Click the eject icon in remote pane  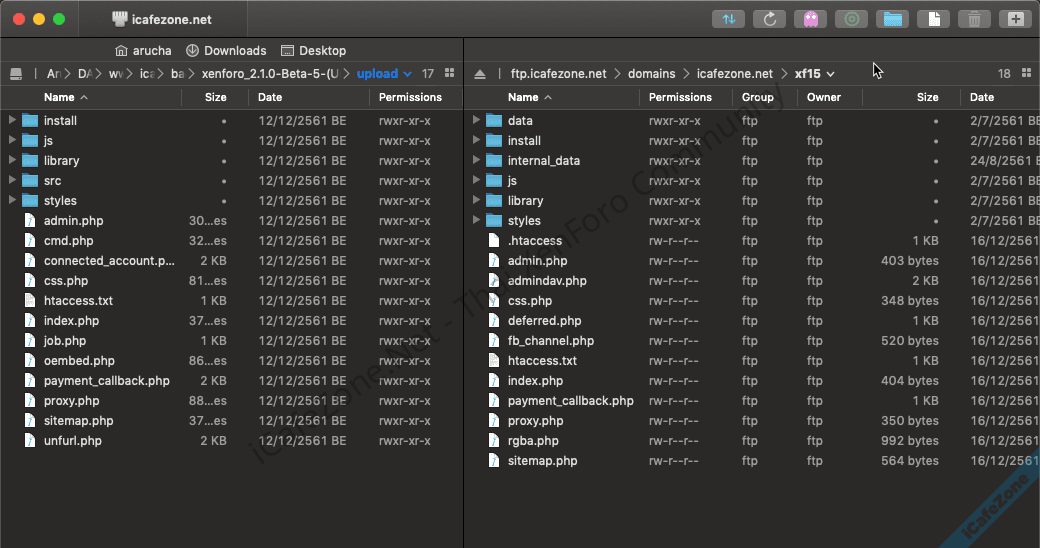(479, 74)
